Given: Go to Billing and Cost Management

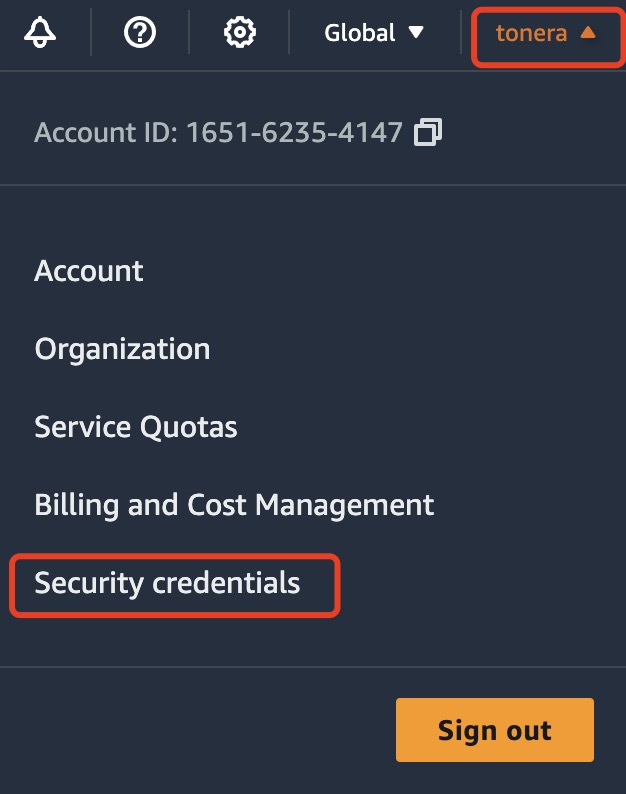Looking at the screenshot, I should [234, 505].
